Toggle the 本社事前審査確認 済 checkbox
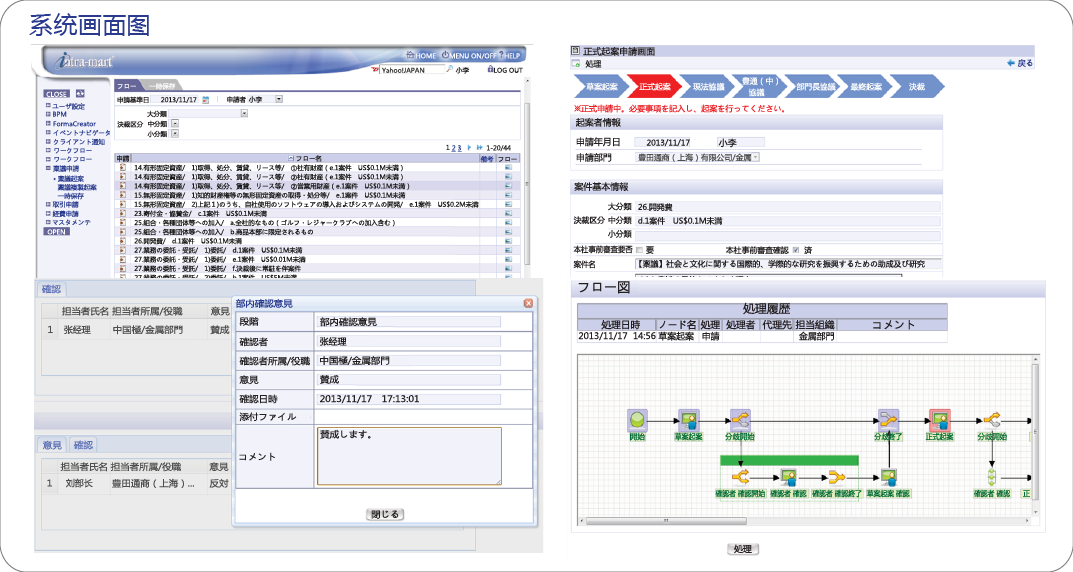The width and height of the screenshot is (1073, 572). click(796, 249)
